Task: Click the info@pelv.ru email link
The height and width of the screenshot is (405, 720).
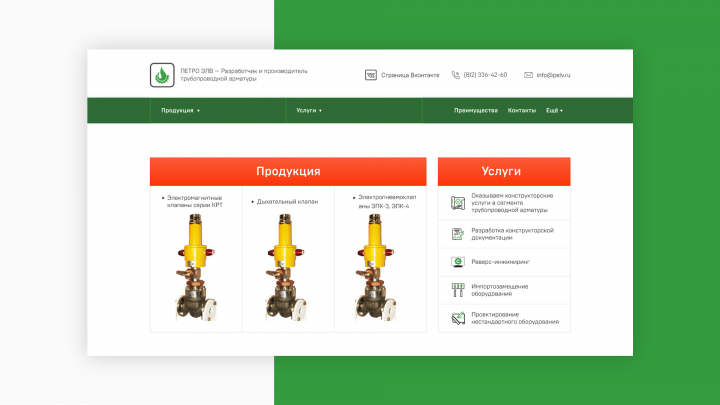Action: pyautogui.click(x=553, y=75)
